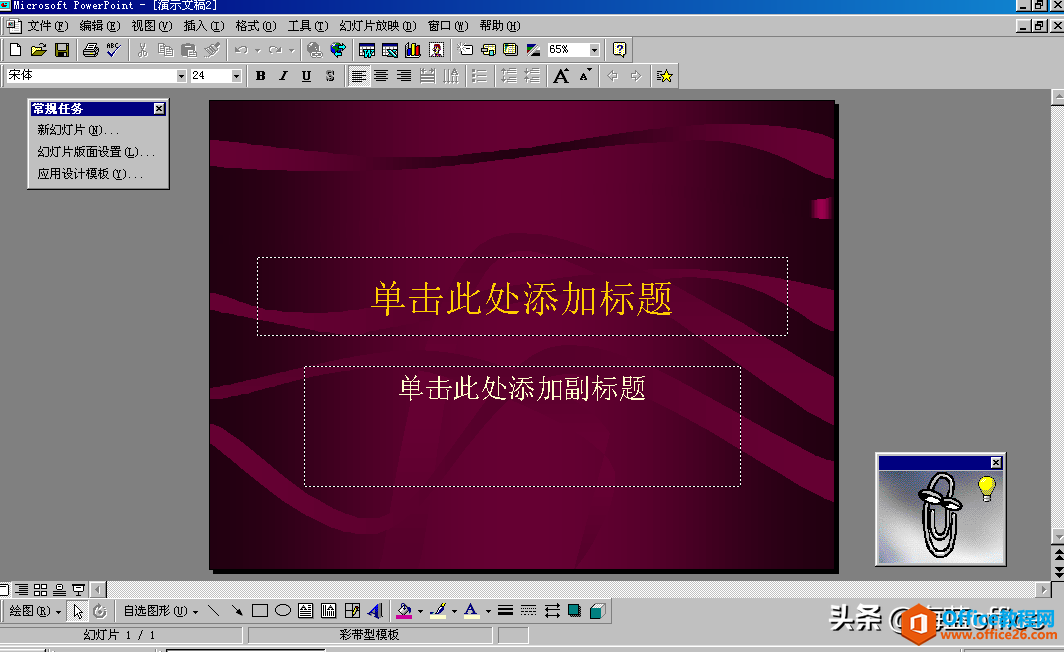Image resolution: width=1064 pixels, height=652 pixels.
Task: Open the zoom level dropdown showing 65%
Action: click(593, 49)
